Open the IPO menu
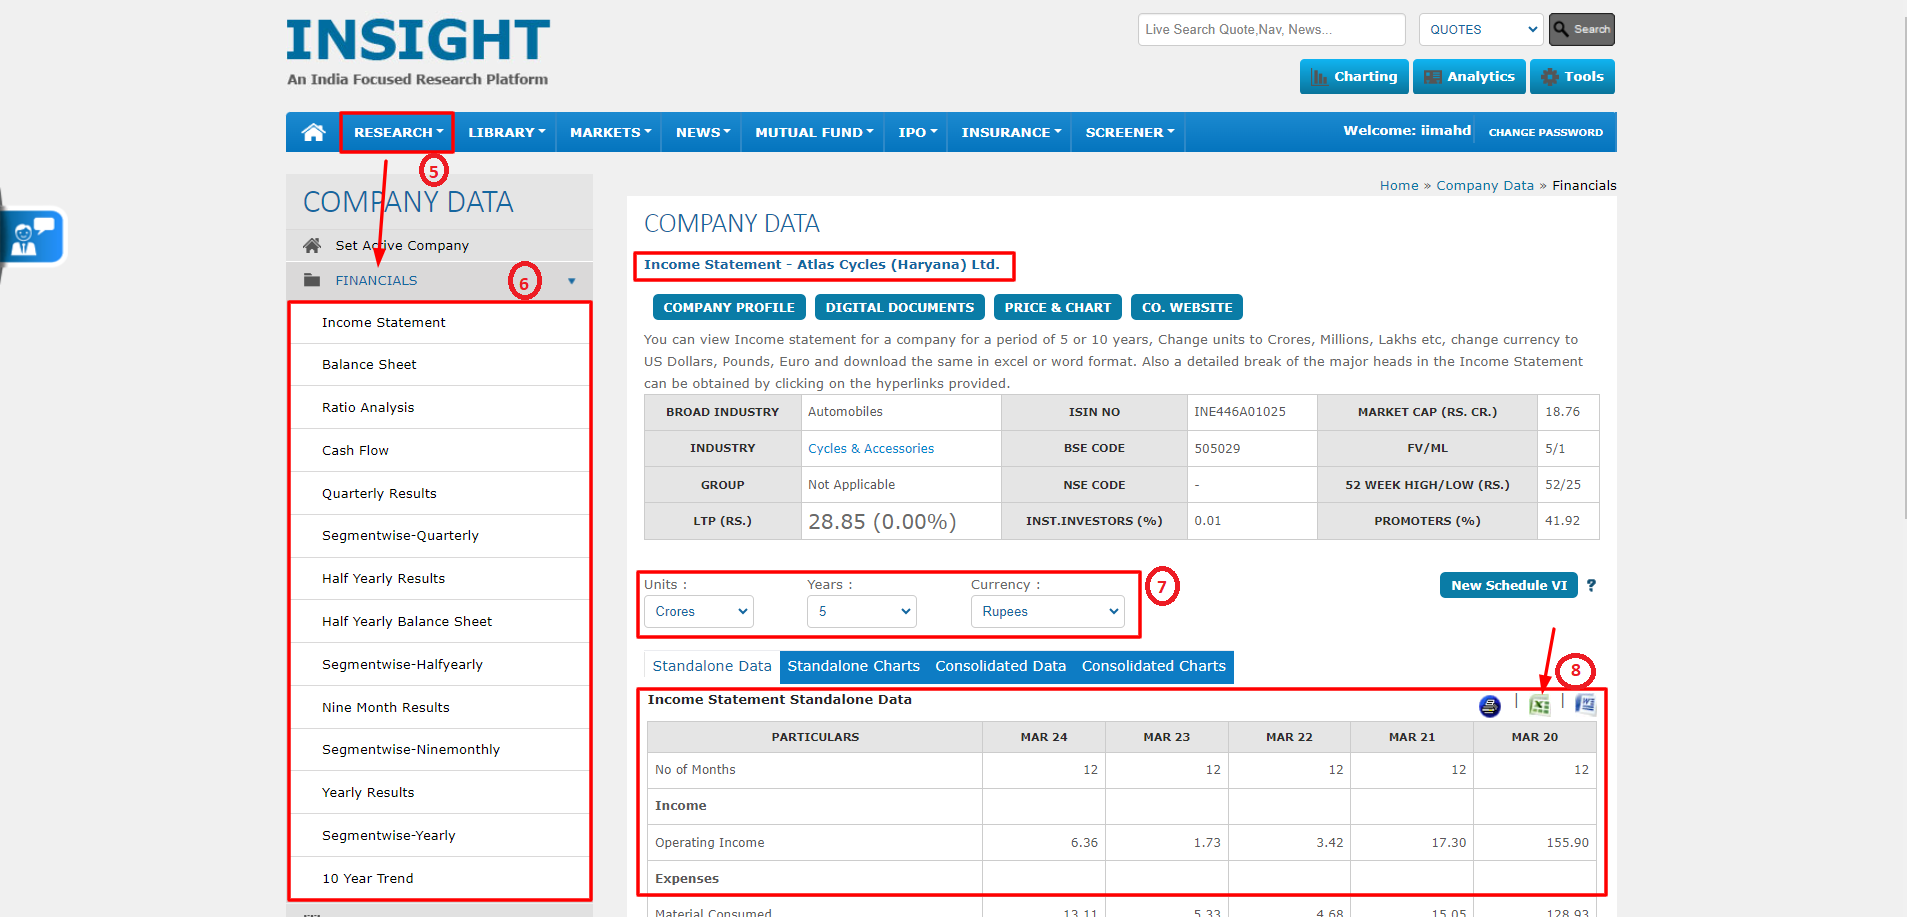1907x917 pixels. (916, 132)
